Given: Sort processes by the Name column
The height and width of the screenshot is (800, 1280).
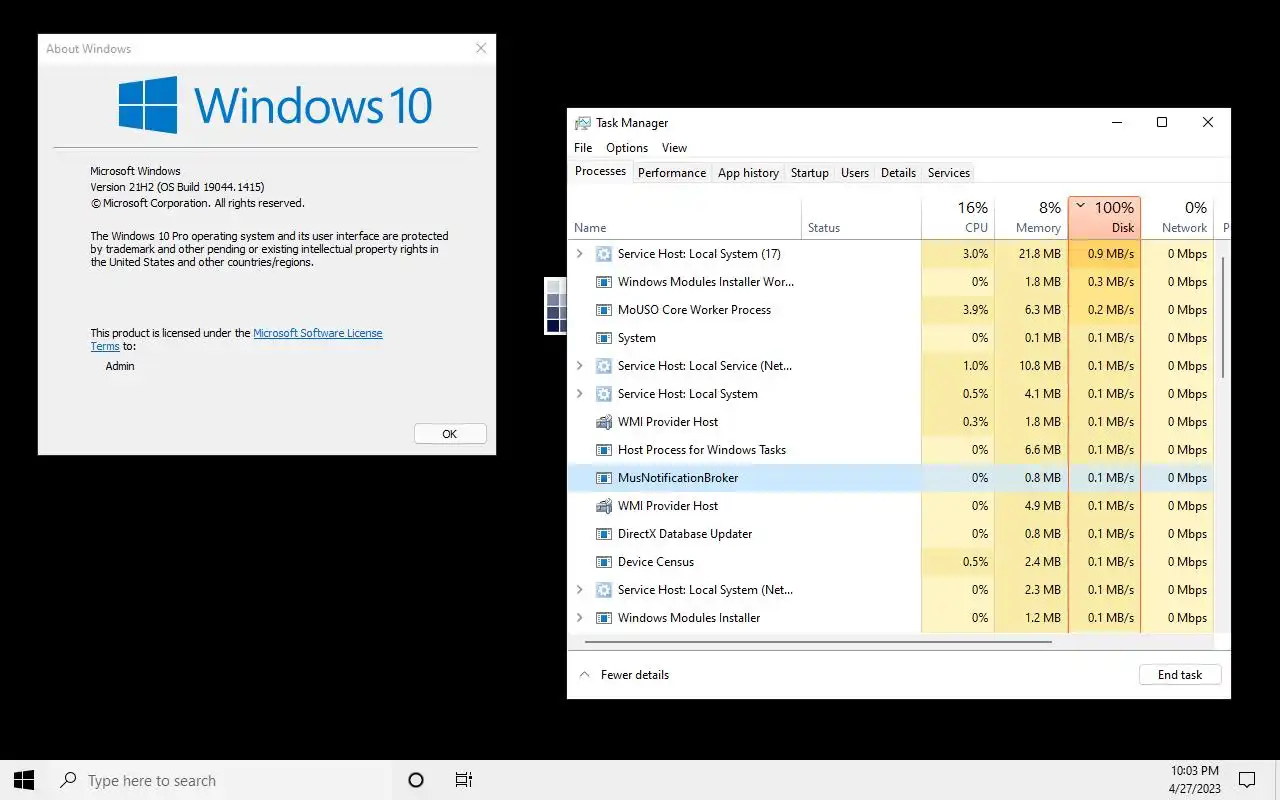Looking at the screenshot, I should [685, 218].
